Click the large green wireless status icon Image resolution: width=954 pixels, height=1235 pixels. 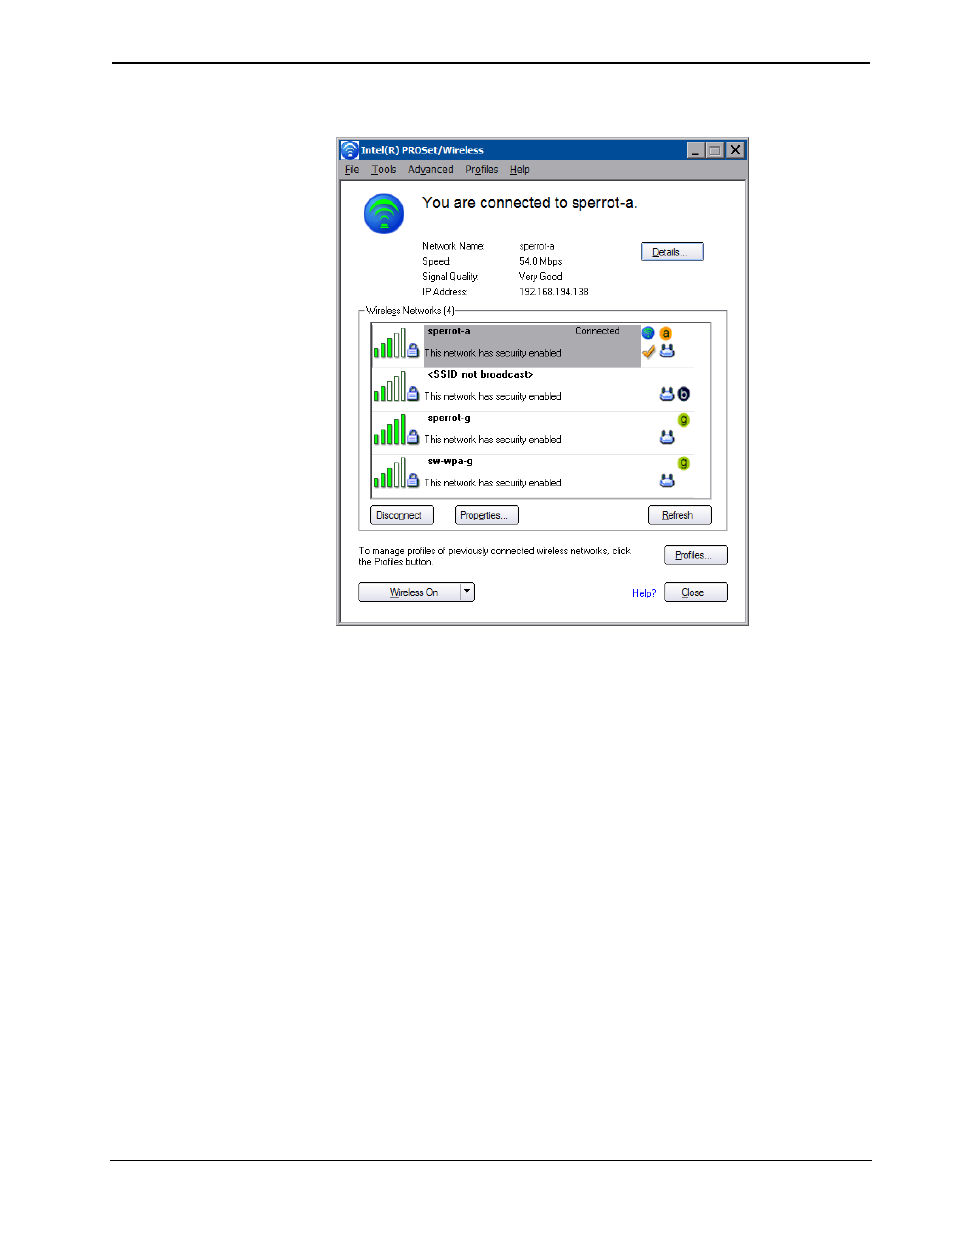(384, 213)
